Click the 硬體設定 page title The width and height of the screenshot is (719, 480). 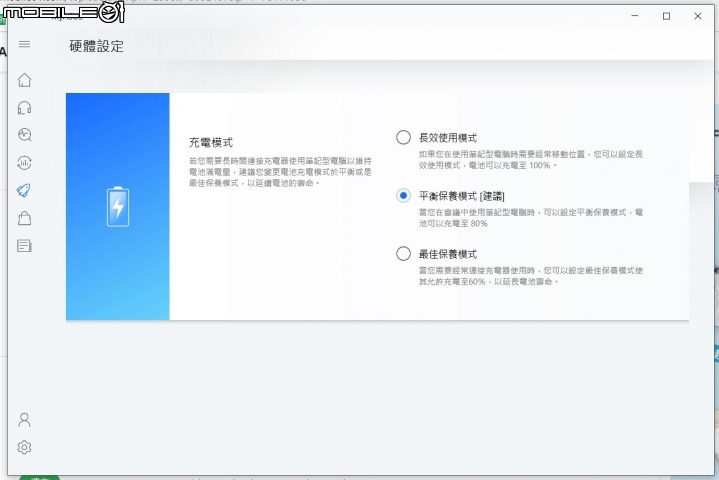pyautogui.click(x=96, y=46)
